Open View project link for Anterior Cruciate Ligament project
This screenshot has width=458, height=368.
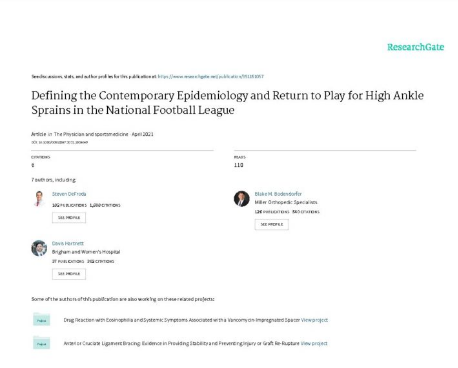pos(314,343)
